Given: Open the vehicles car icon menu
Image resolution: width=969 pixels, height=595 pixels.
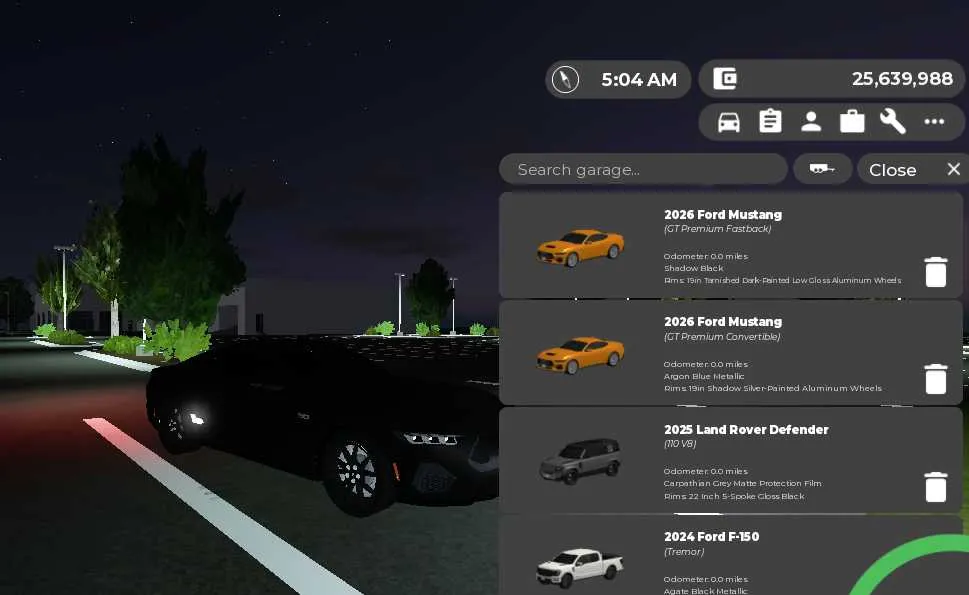Looking at the screenshot, I should 729,122.
